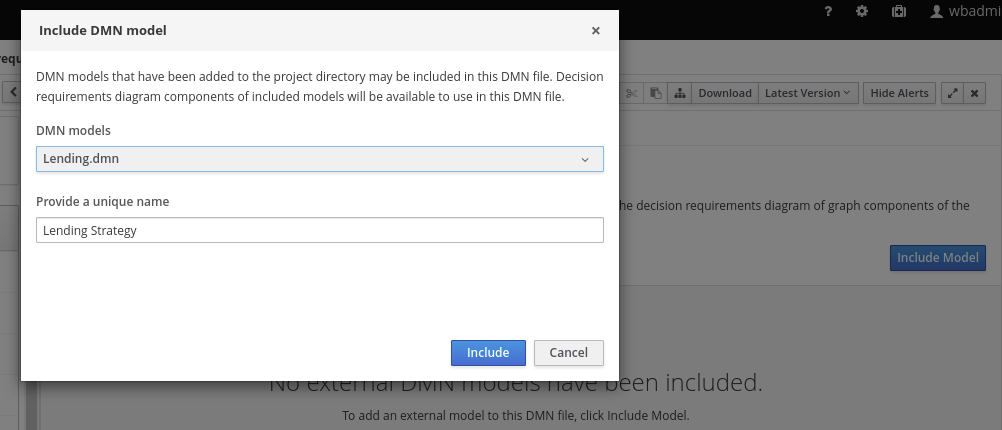Click the Include Model button
The image size is (1002, 430).
tap(937, 258)
